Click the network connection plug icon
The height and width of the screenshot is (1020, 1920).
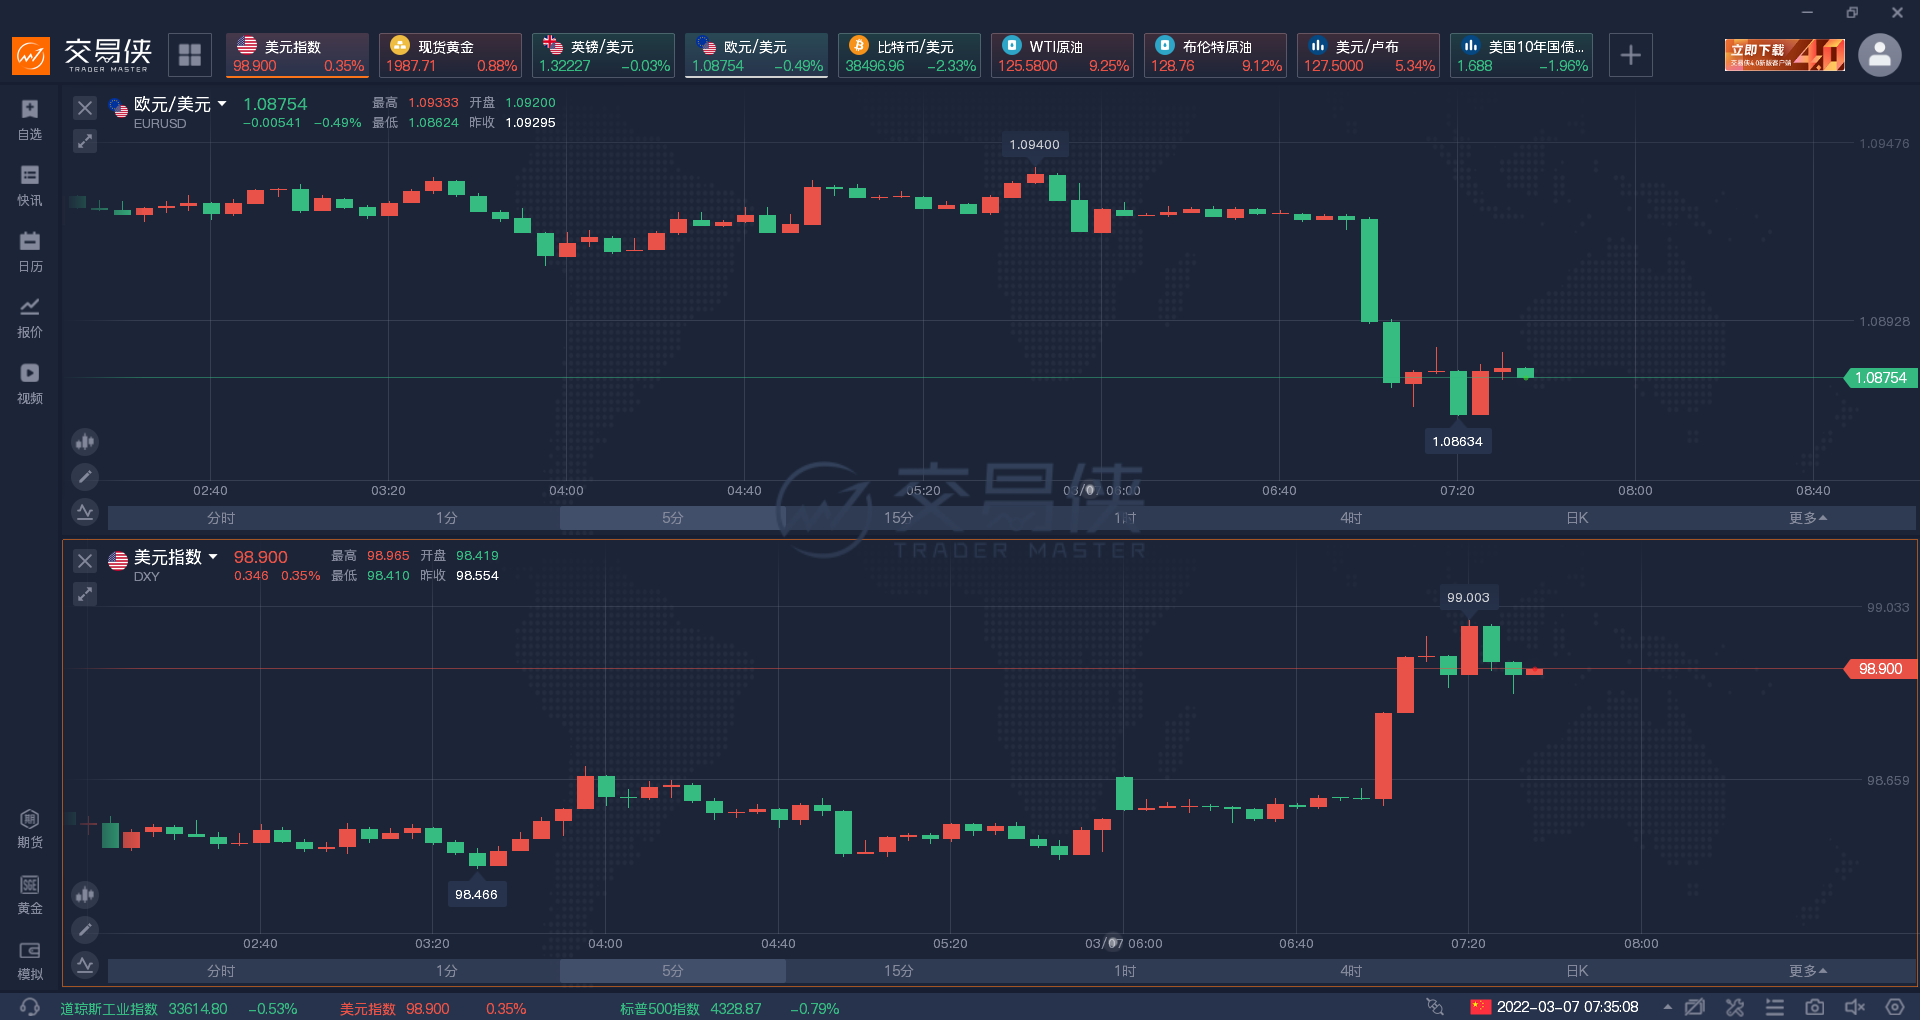[1435, 1007]
